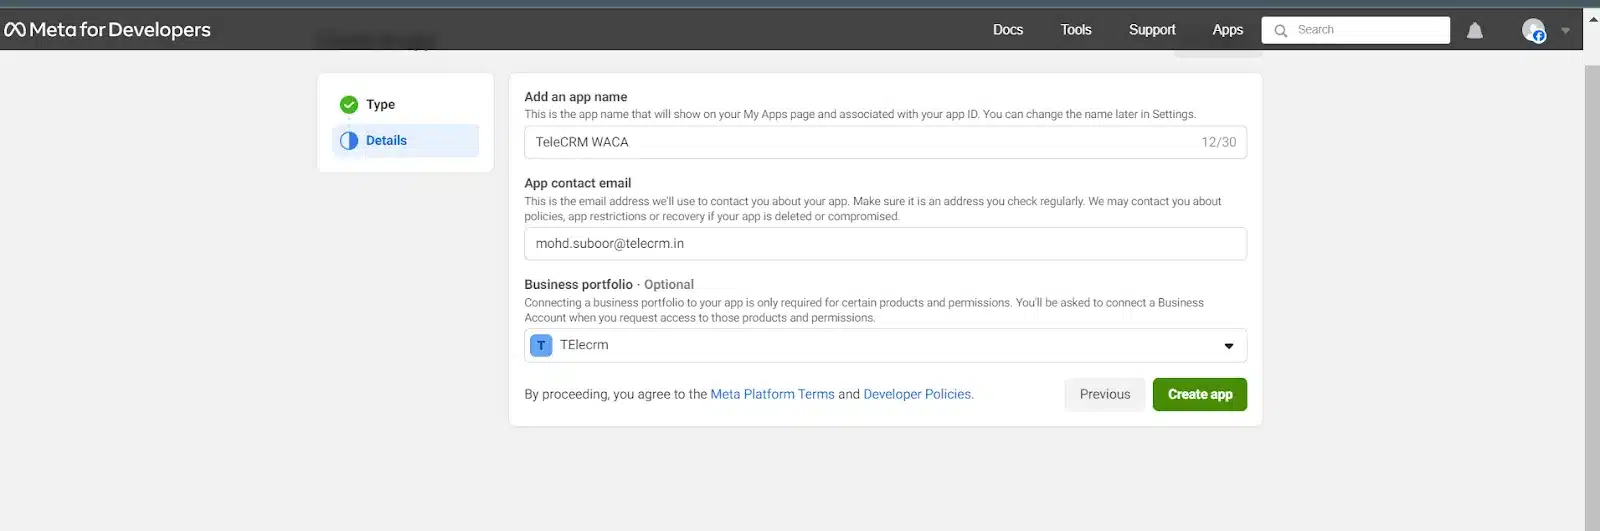Open the Meta Platform Terms link
The height and width of the screenshot is (531, 1600).
772,394
